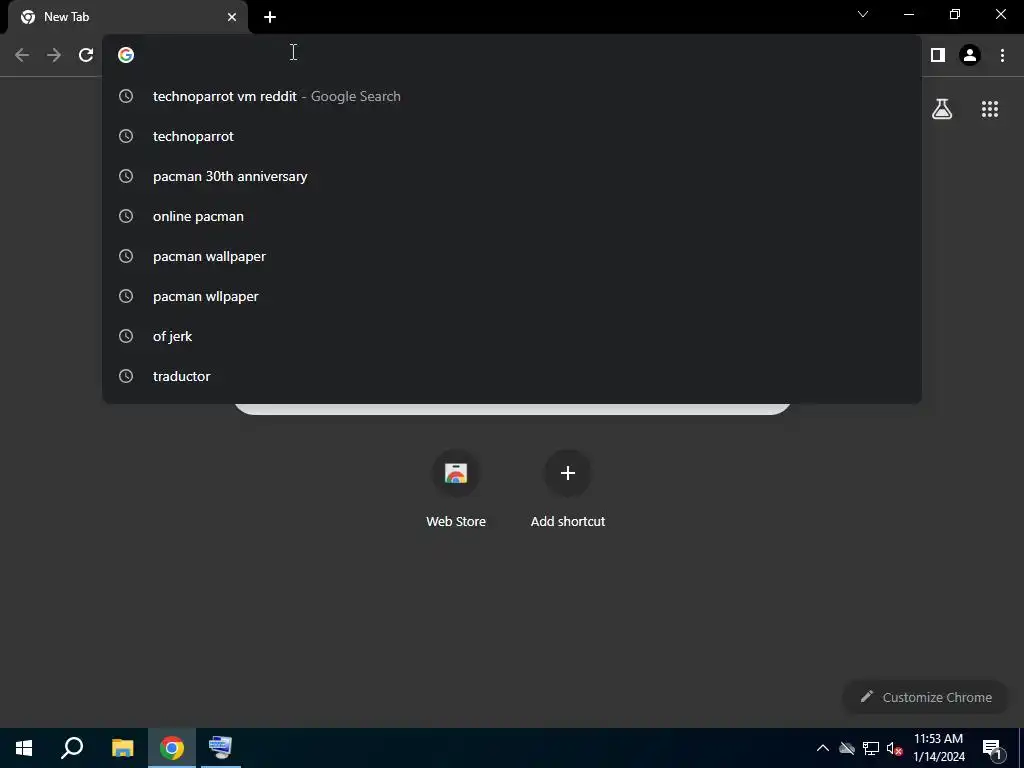This screenshot has width=1024, height=768.
Task: Open the Web Store shortcut
Action: point(456,490)
